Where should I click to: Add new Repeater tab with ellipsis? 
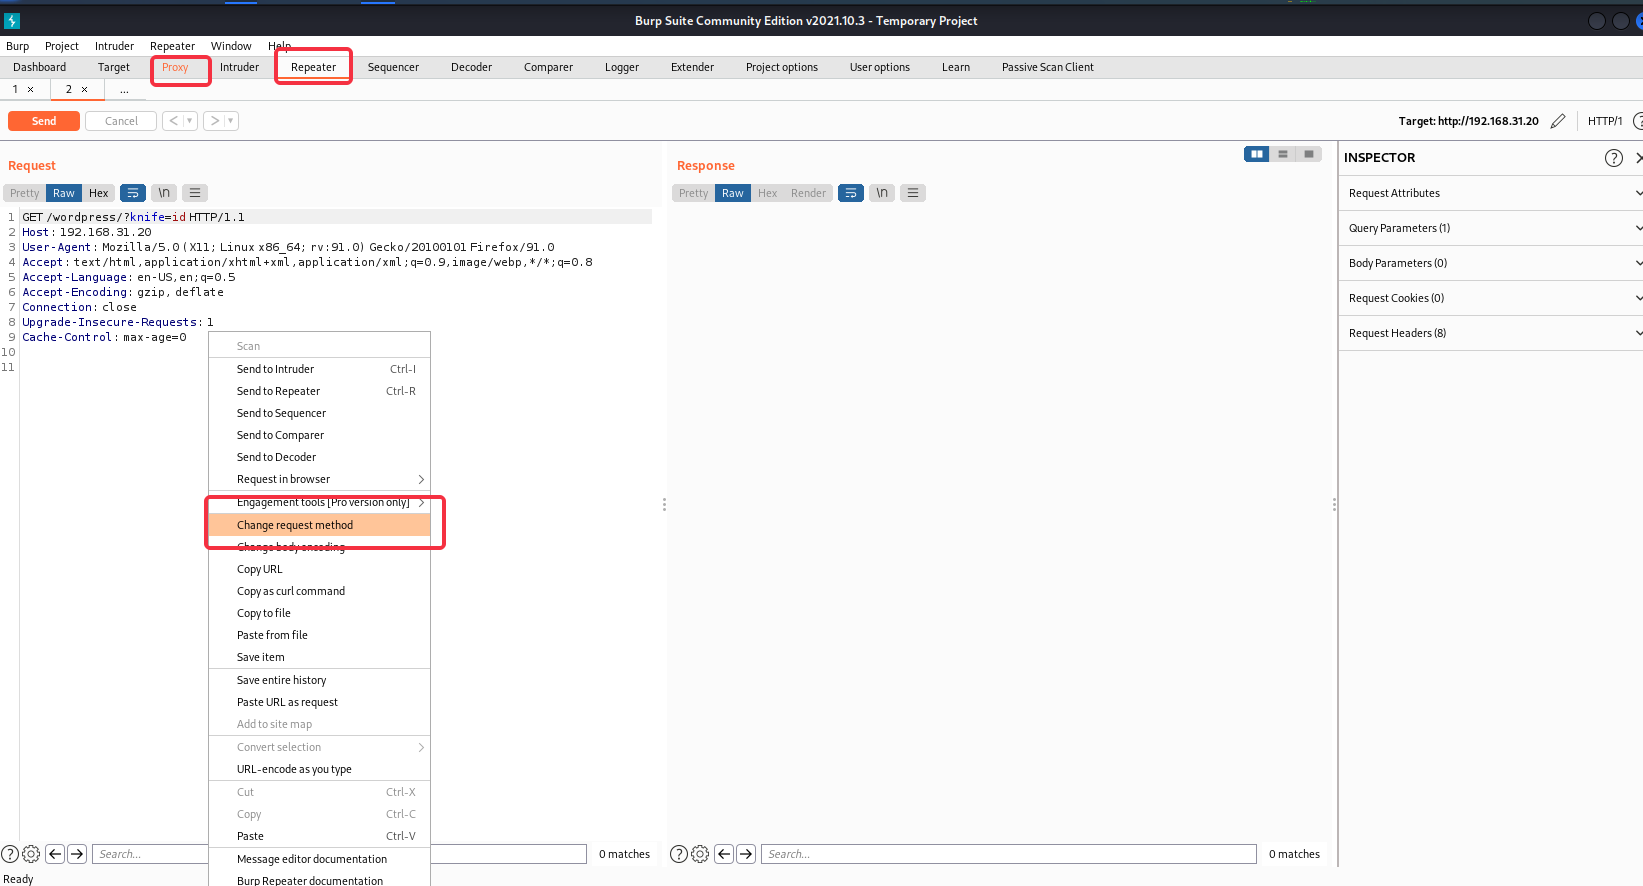click(x=124, y=90)
